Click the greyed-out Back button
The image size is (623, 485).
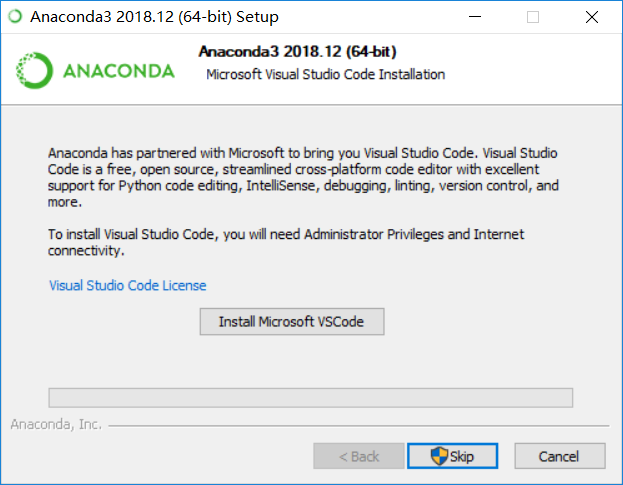point(359,456)
